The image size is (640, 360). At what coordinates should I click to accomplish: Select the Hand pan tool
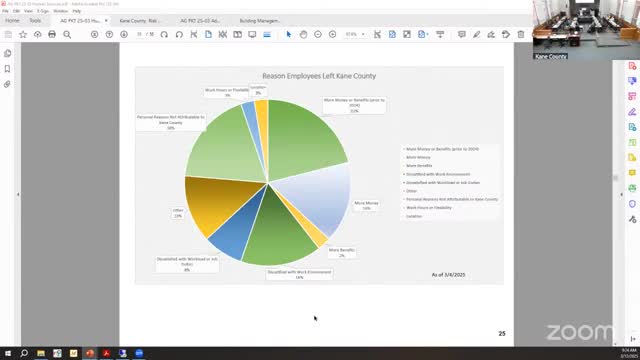pos(303,34)
